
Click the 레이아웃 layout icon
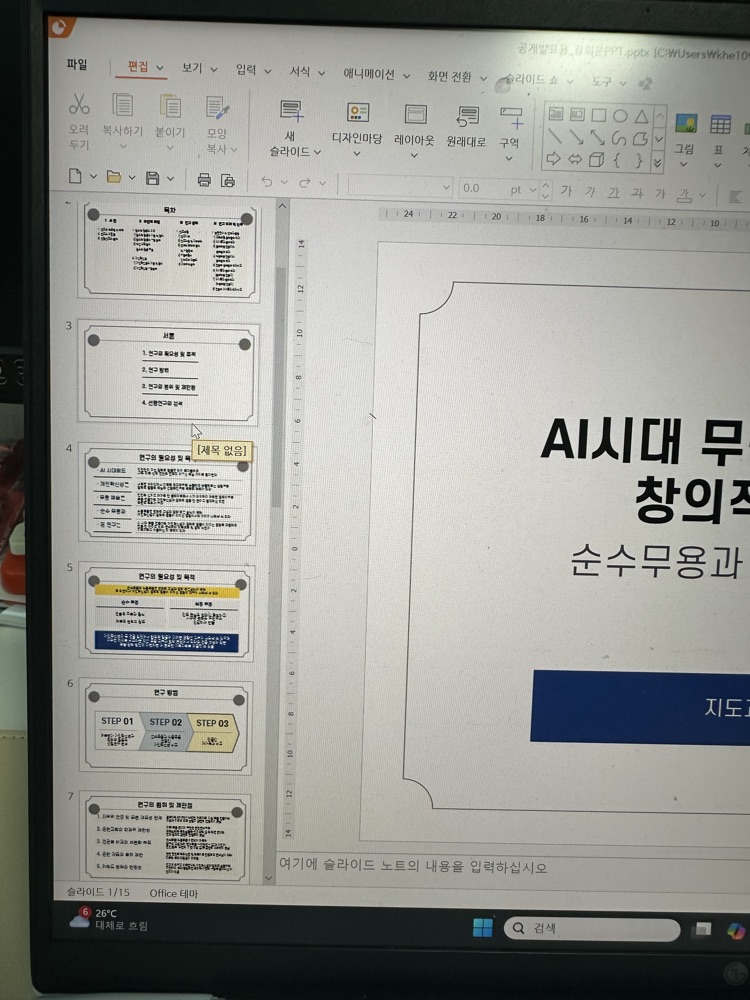415,114
